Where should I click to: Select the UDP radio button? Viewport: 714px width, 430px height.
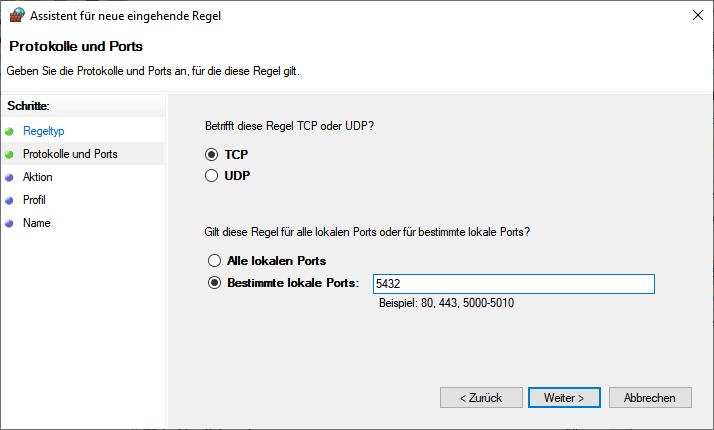pos(211,176)
